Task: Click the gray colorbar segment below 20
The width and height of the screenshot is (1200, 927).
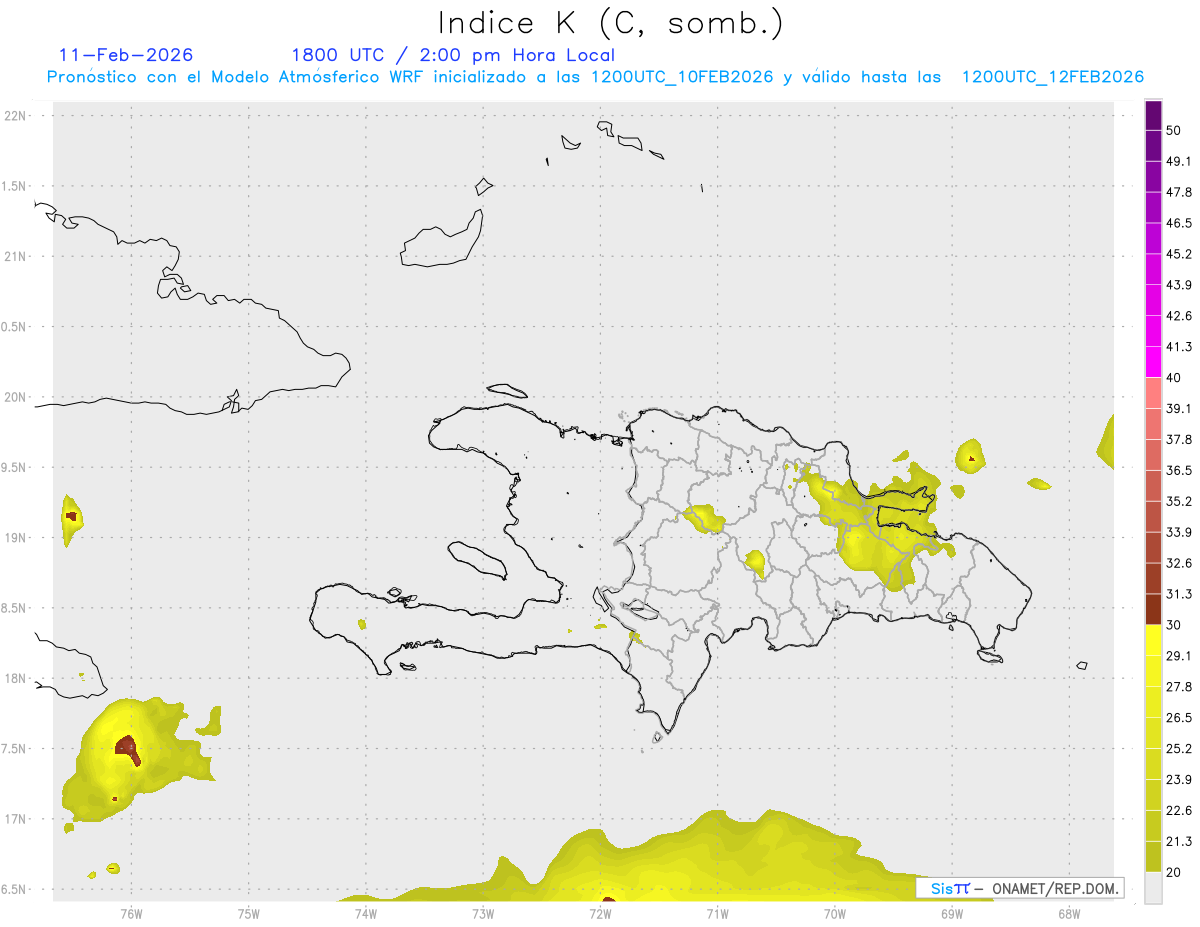Action: click(1154, 888)
